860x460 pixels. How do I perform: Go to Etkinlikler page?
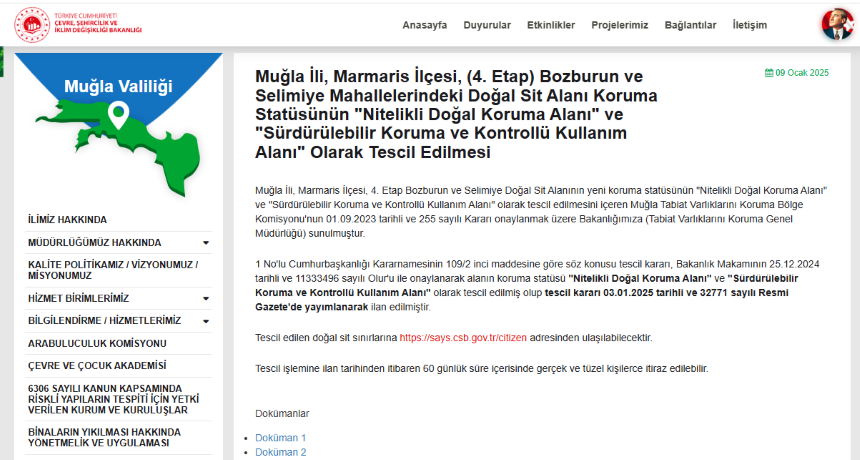click(551, 25)
